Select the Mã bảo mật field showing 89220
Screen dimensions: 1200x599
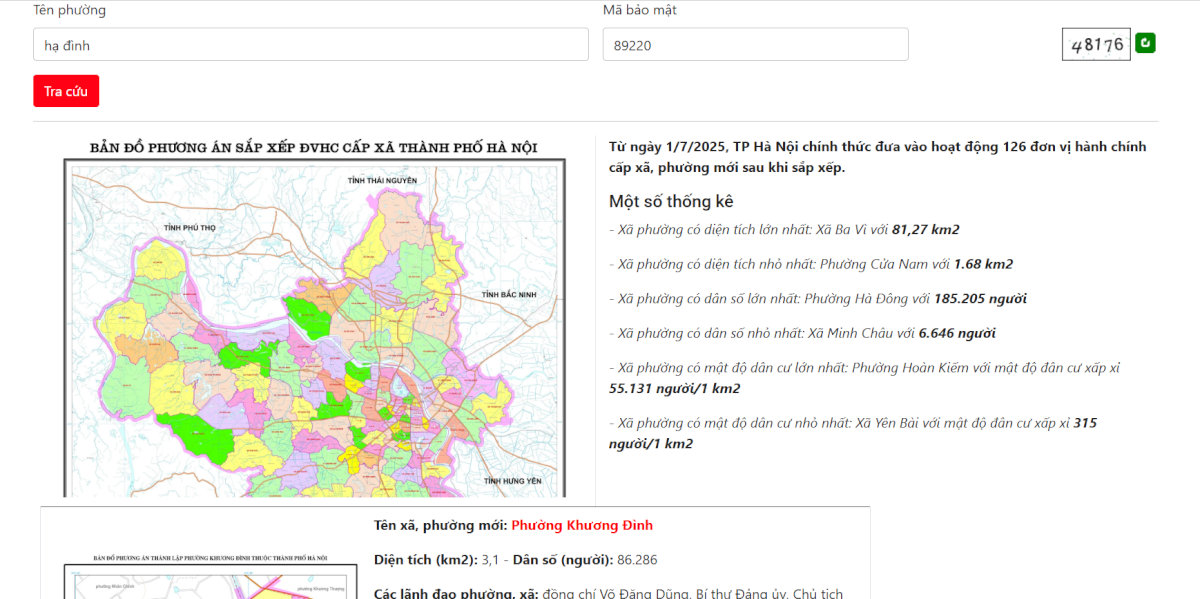click(756, 44)
